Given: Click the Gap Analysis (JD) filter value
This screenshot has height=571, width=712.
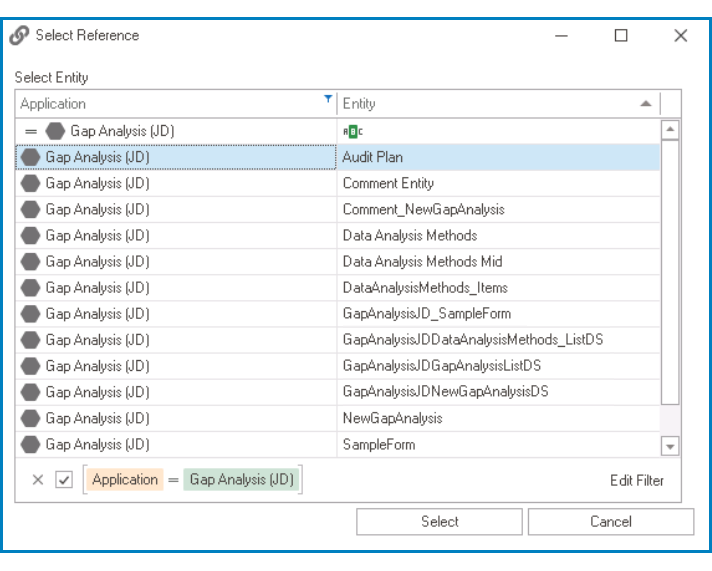Looking at the screenshot, I should [242, 480].
